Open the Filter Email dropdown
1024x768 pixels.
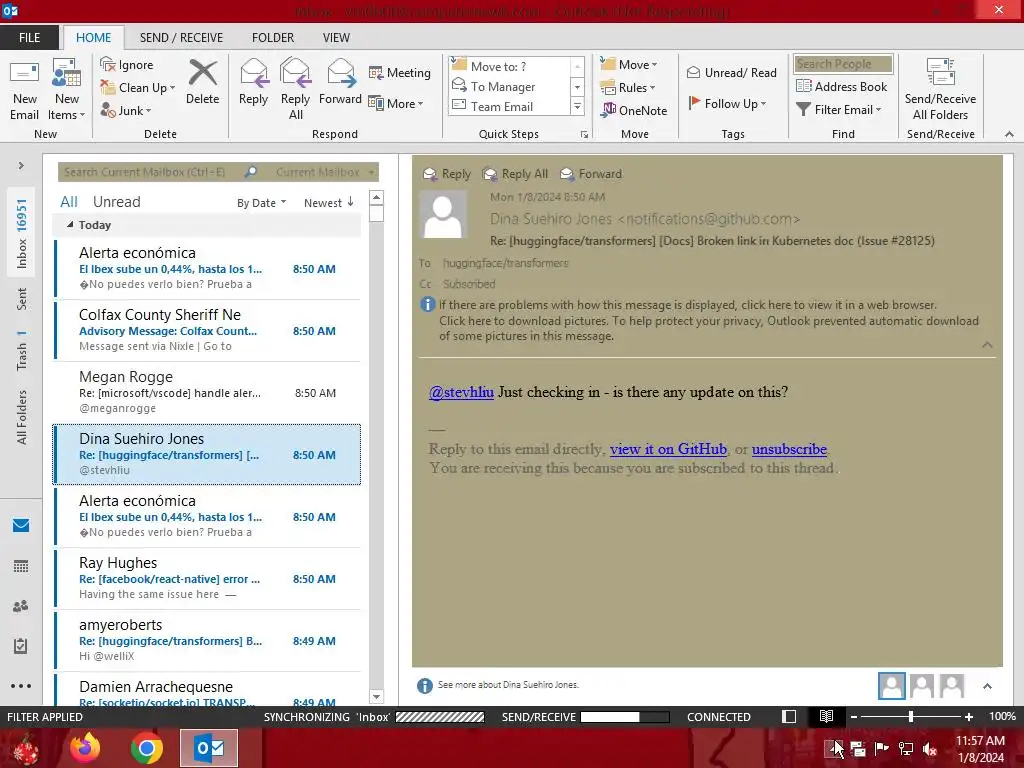(x=839, y=110)
